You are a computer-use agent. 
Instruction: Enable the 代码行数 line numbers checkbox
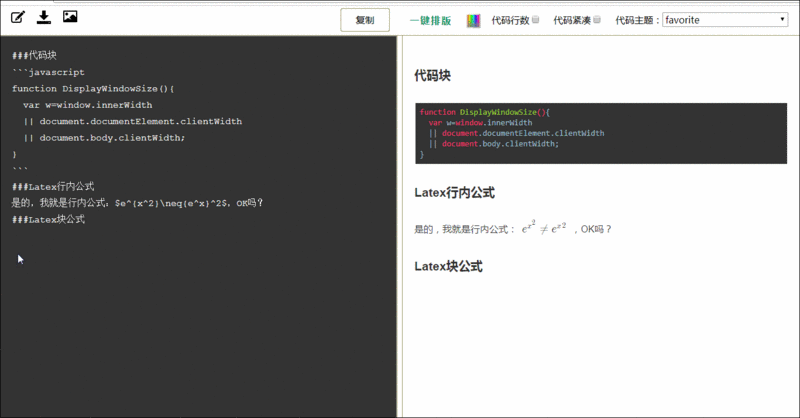click(x=535, y=20)
